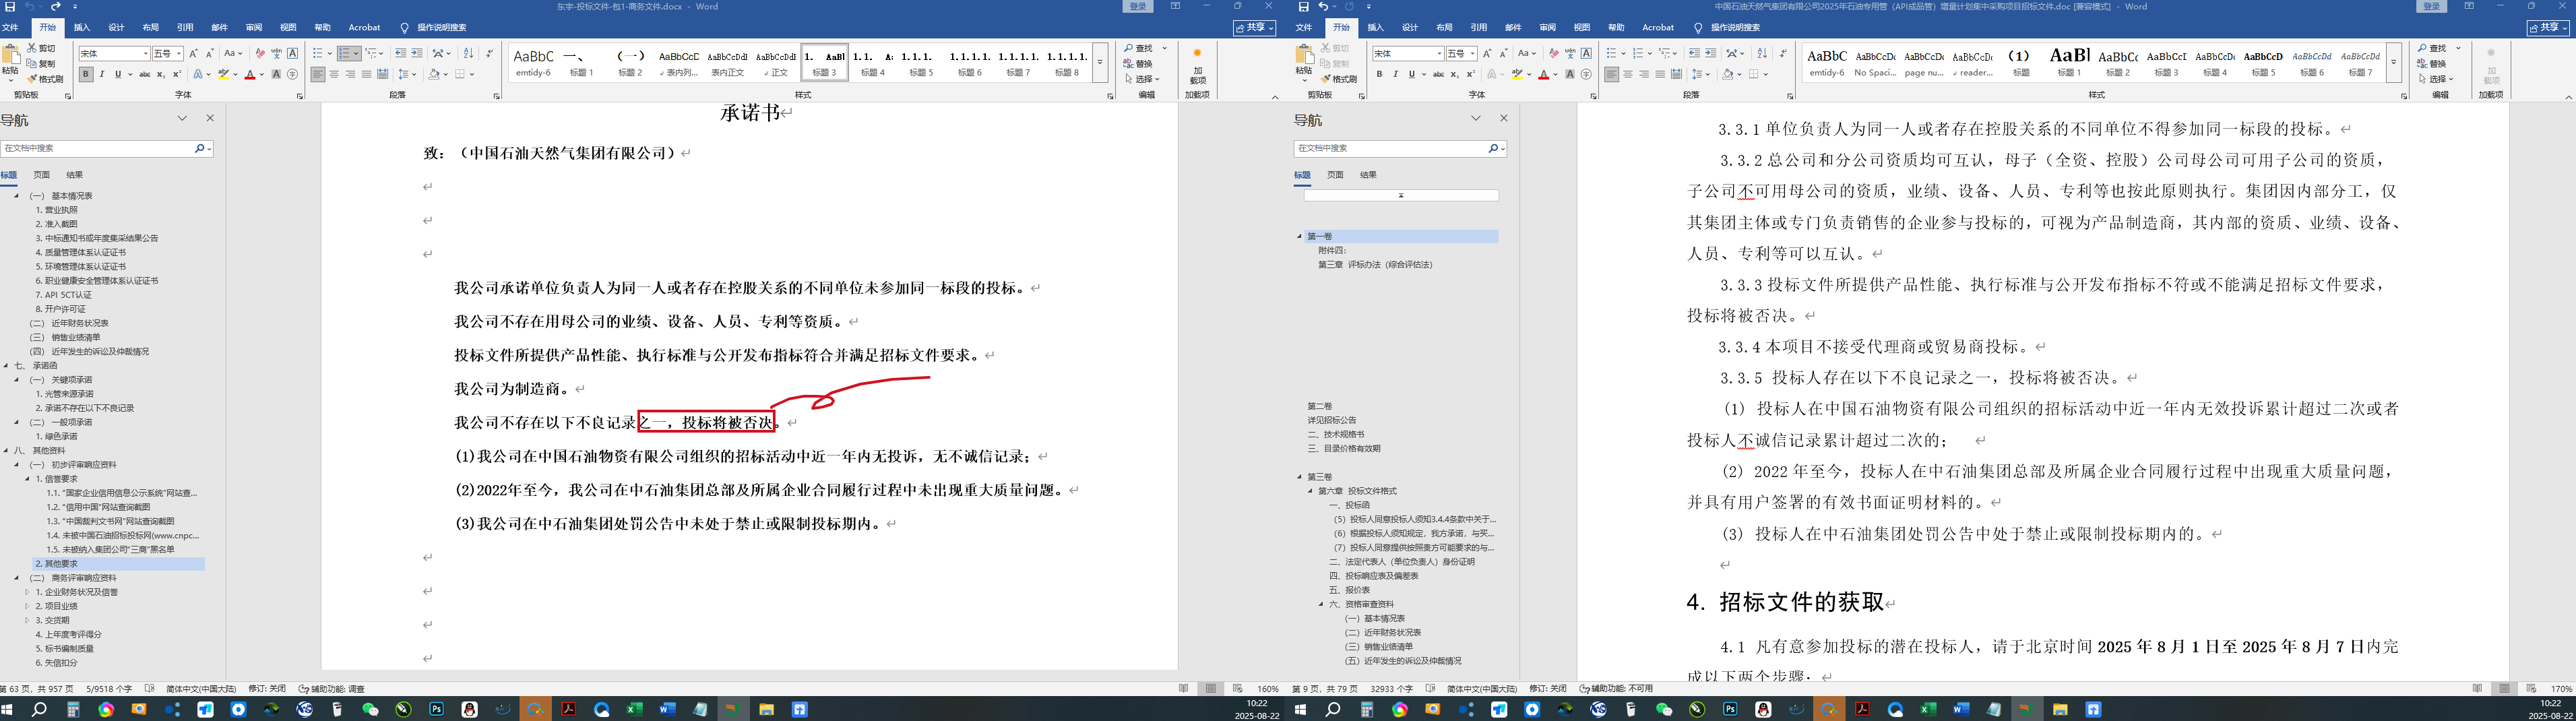Click 共享 button in right Word window
This screenshot has width=2576, height=721.
(2549, 28)
